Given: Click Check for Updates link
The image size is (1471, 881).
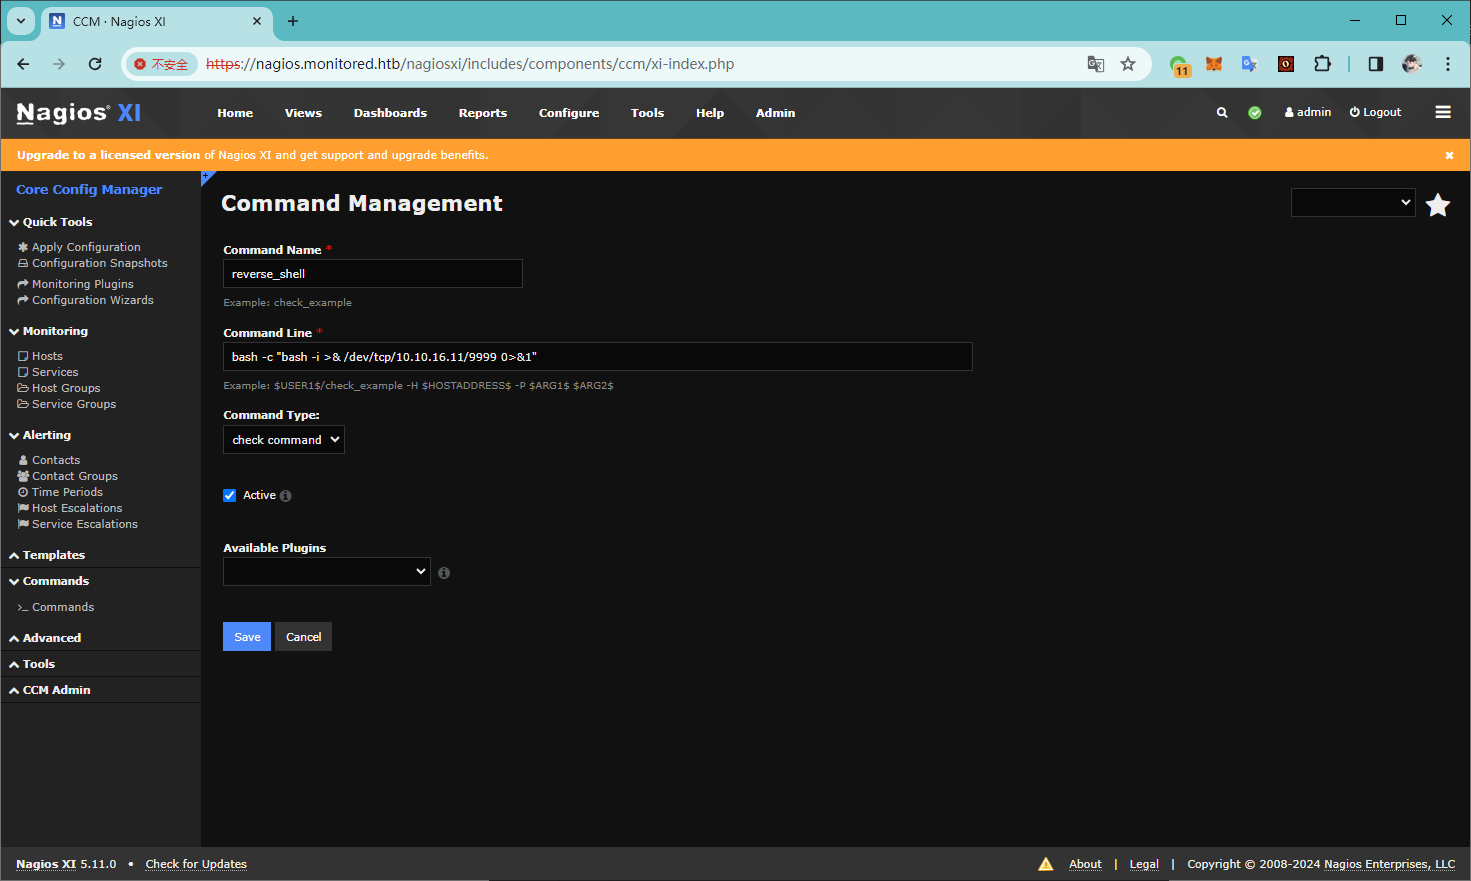Looking at the screenshot, I should point(196,864).
